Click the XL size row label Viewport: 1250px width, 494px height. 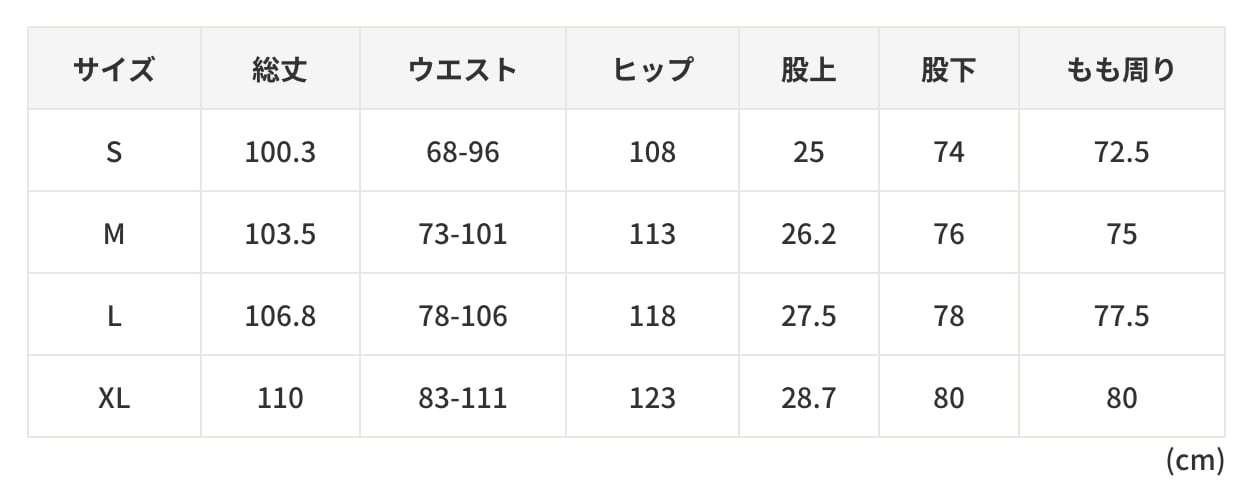pos(114,397)
